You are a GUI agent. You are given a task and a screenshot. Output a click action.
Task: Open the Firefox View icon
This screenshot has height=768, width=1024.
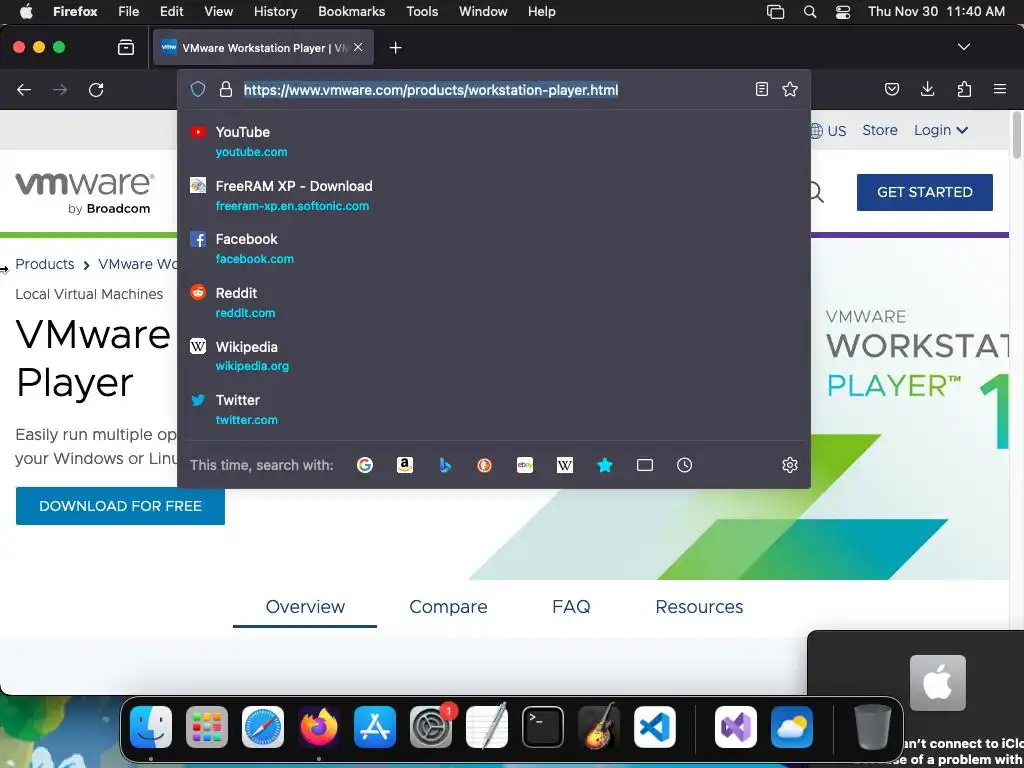[x=125, y=47]
